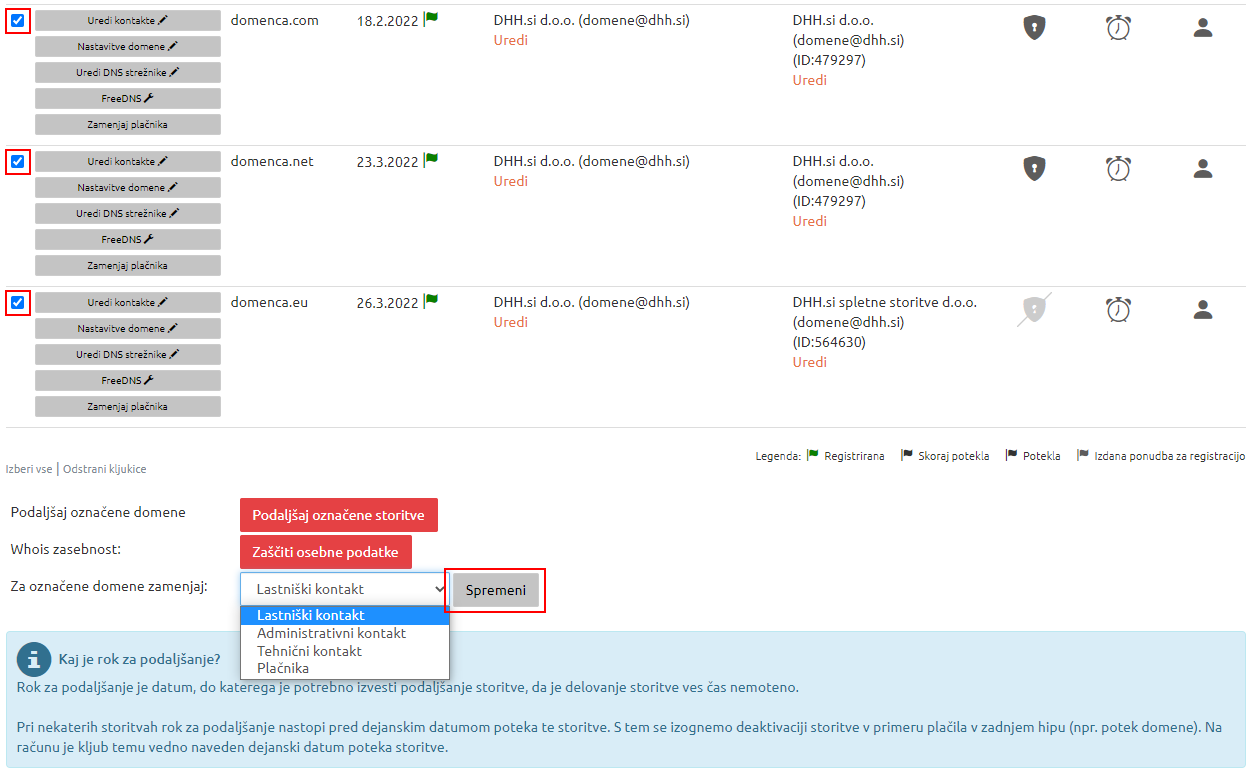Select Administrativni kontakt option
1253x777 pixels.
pos(345,633)
